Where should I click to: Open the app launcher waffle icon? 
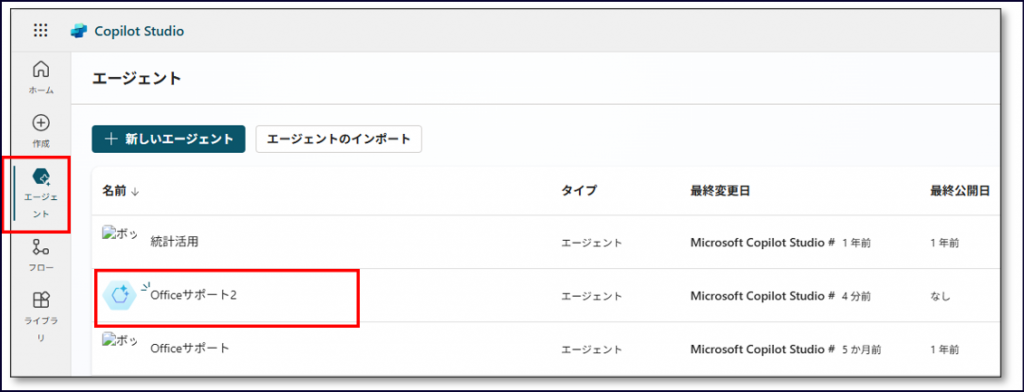click(40, 30)
